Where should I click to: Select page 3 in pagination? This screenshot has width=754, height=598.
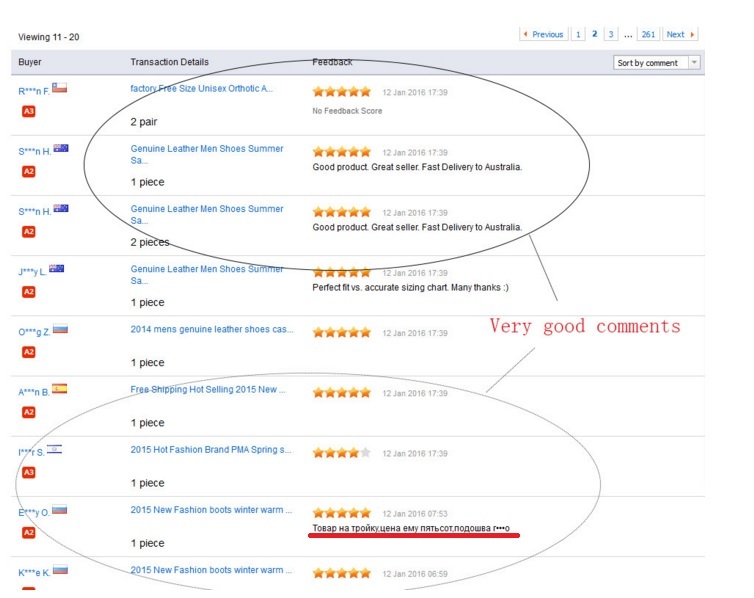(x=611, y=34)
